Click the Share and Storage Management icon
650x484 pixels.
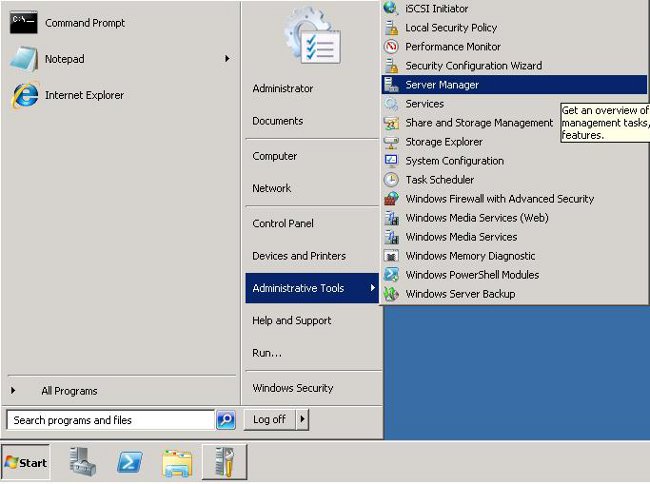[391, 123]
